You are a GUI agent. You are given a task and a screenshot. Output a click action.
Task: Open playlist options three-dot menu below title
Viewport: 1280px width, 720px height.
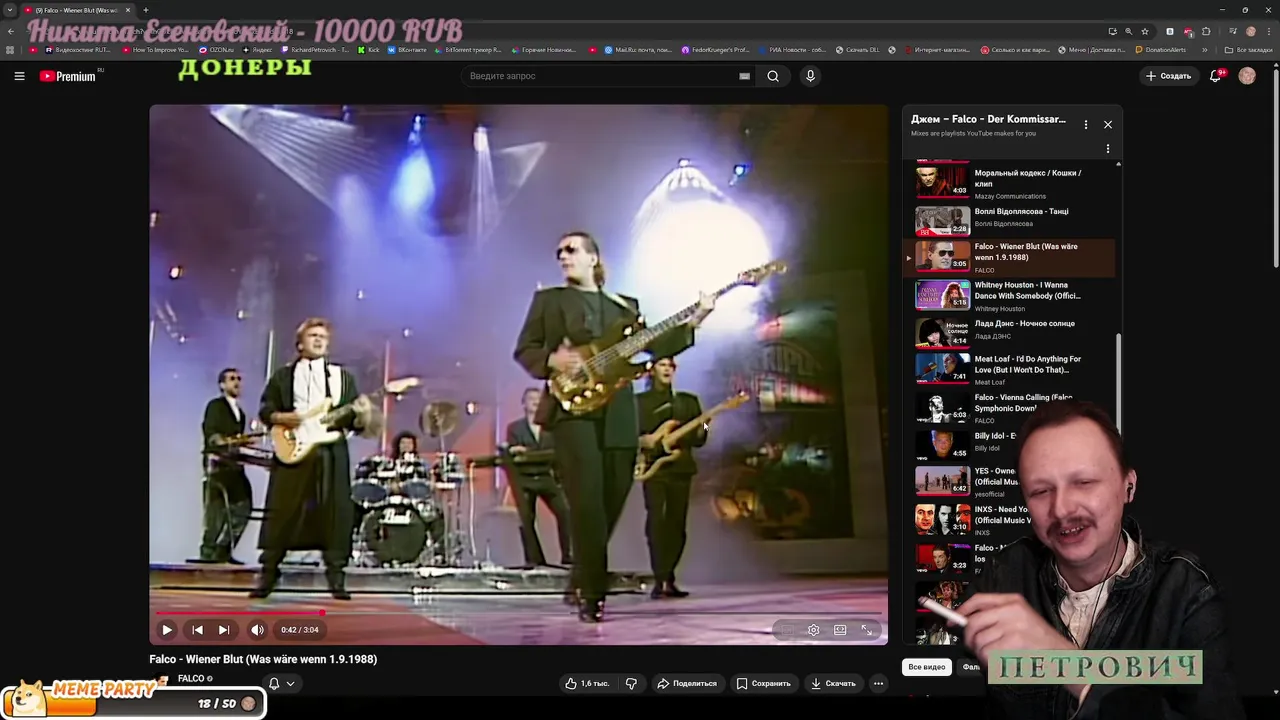[x=1108, y=149]
